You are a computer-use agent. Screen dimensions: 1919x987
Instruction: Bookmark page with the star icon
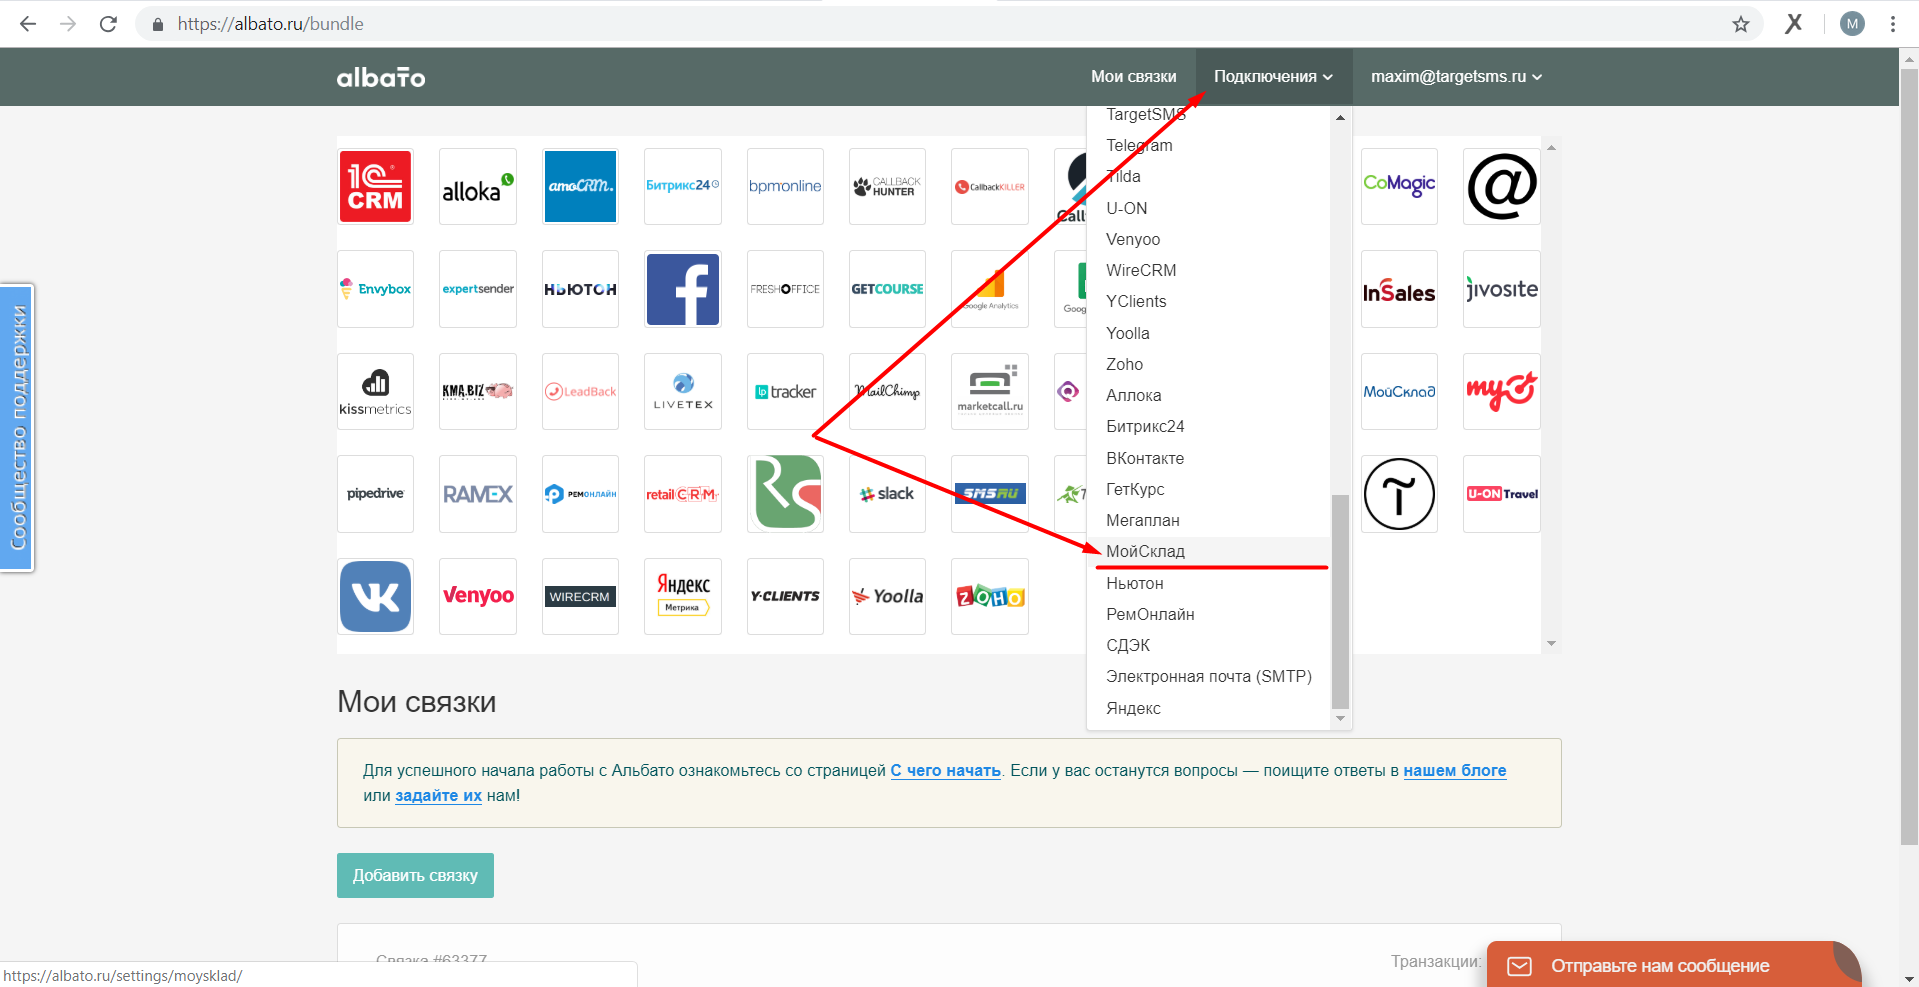pyautogui.click(x=1741, y=24)
